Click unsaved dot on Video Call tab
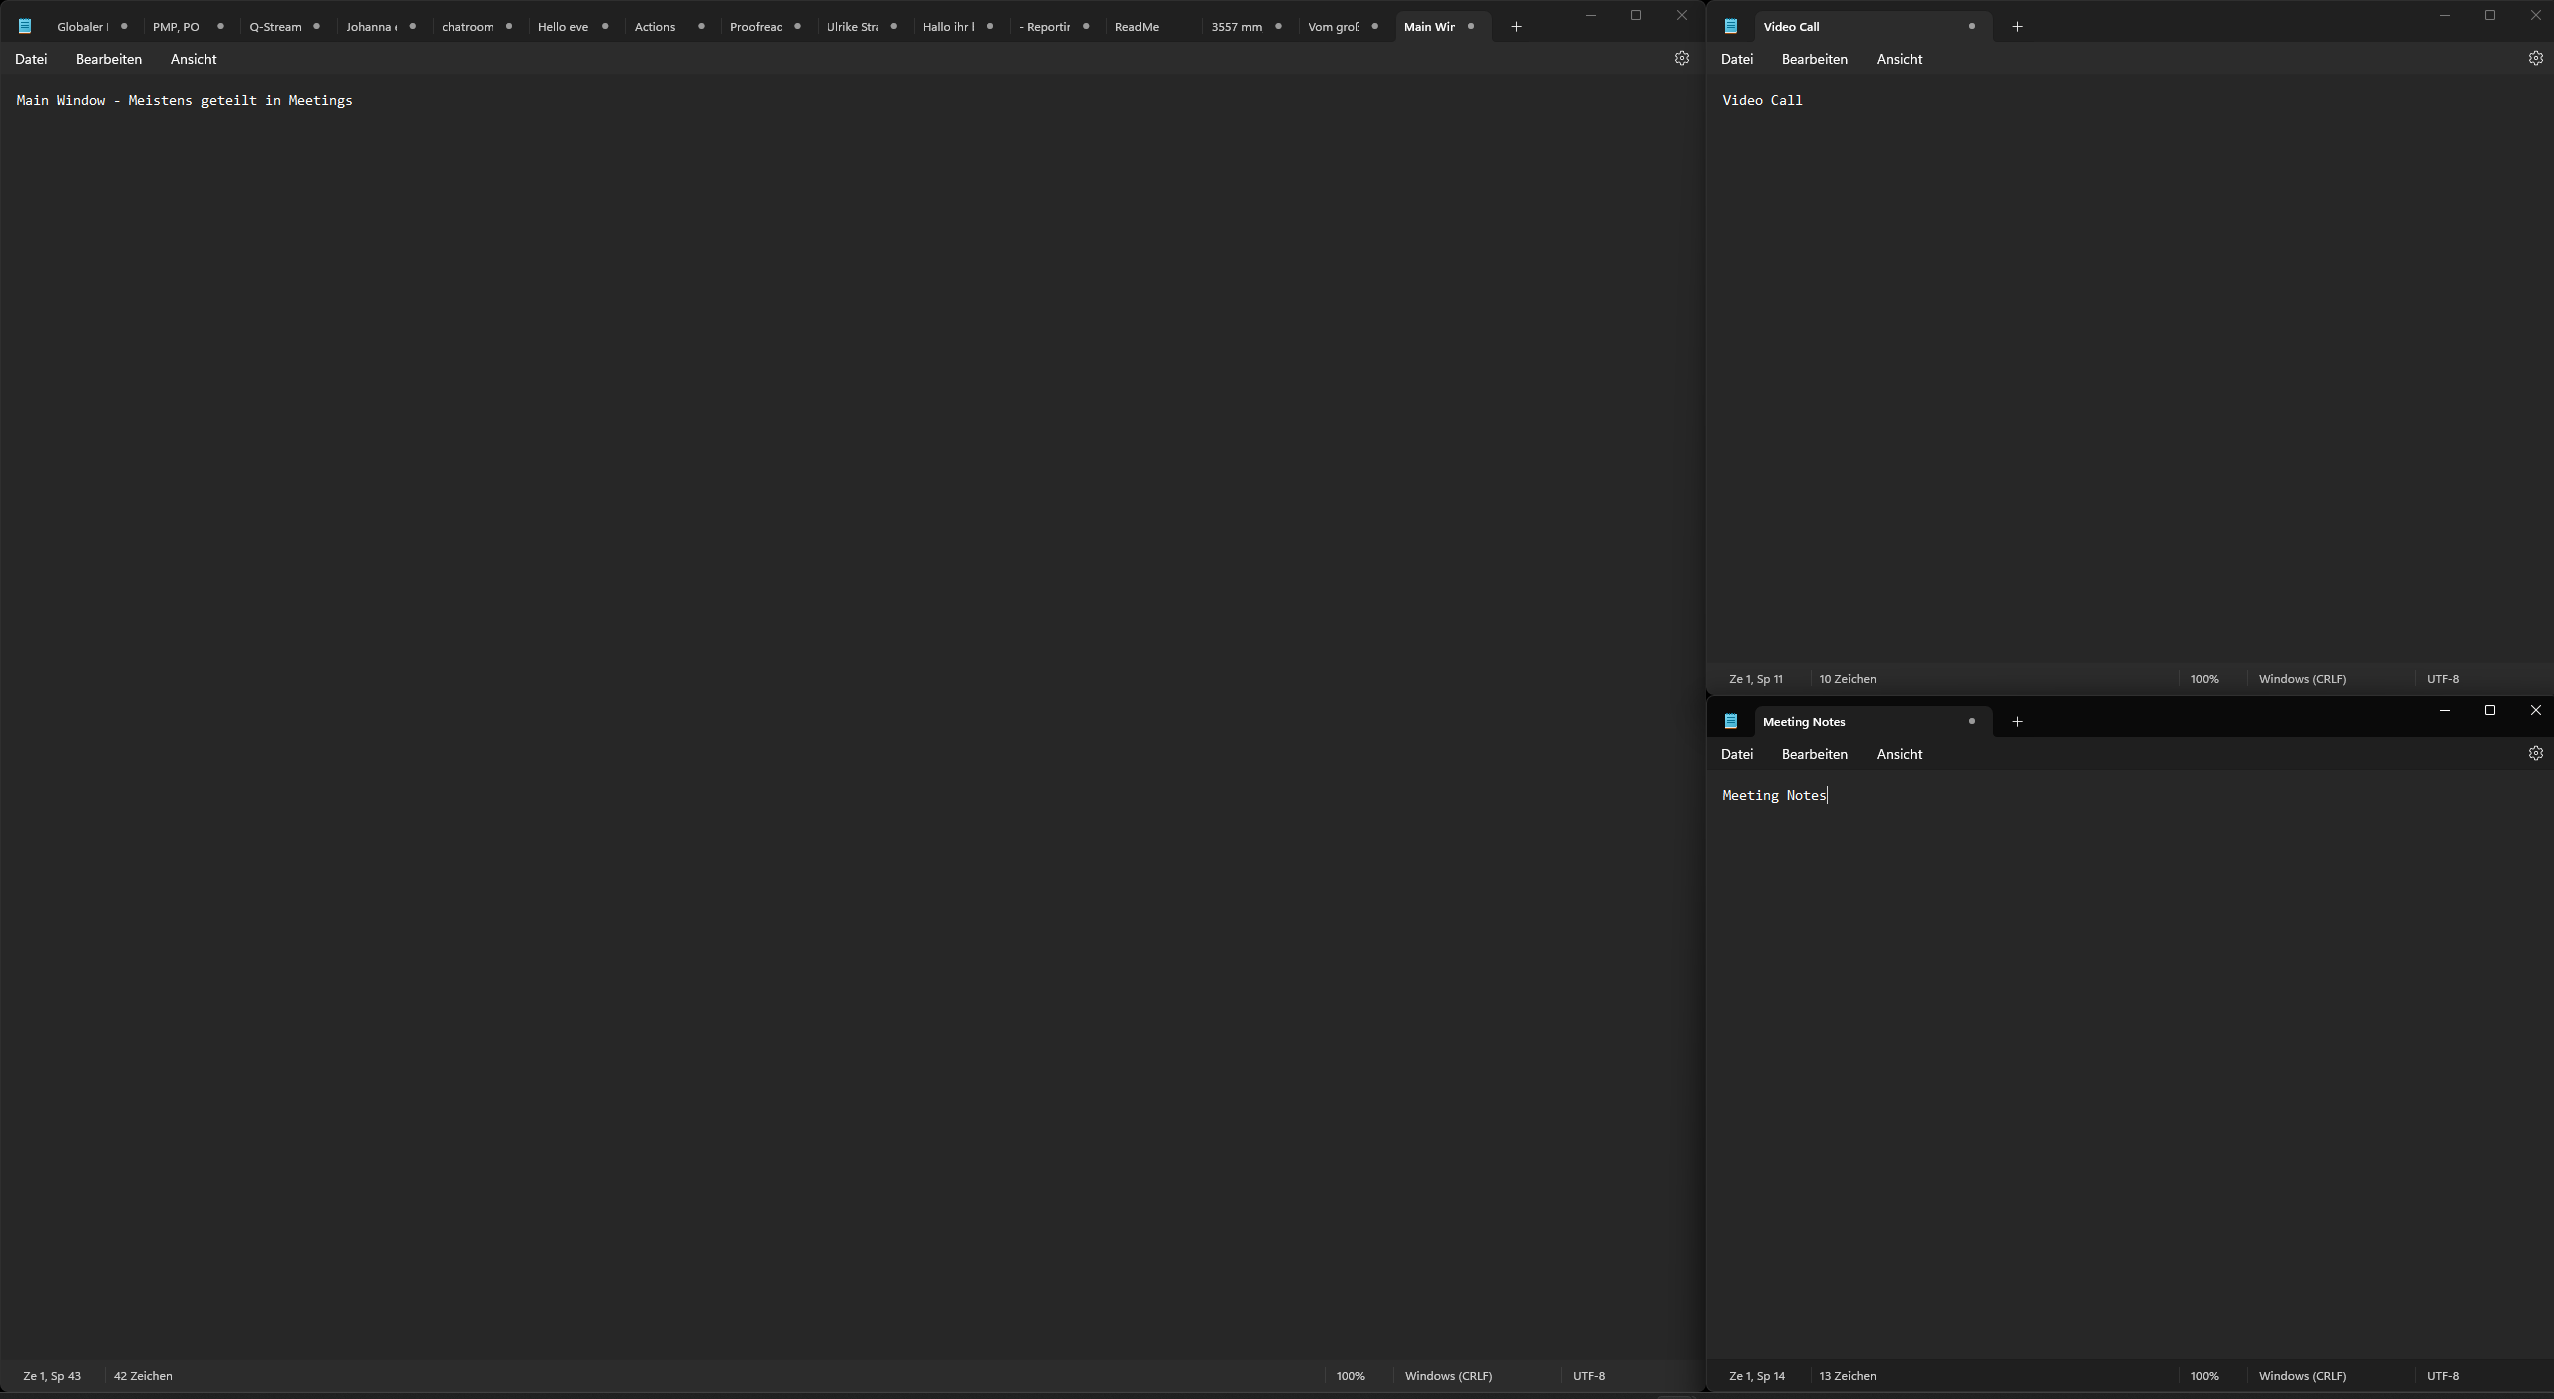This screenshot has height=1399, width=2554. pyautogui.click(x=1971, y=27)
